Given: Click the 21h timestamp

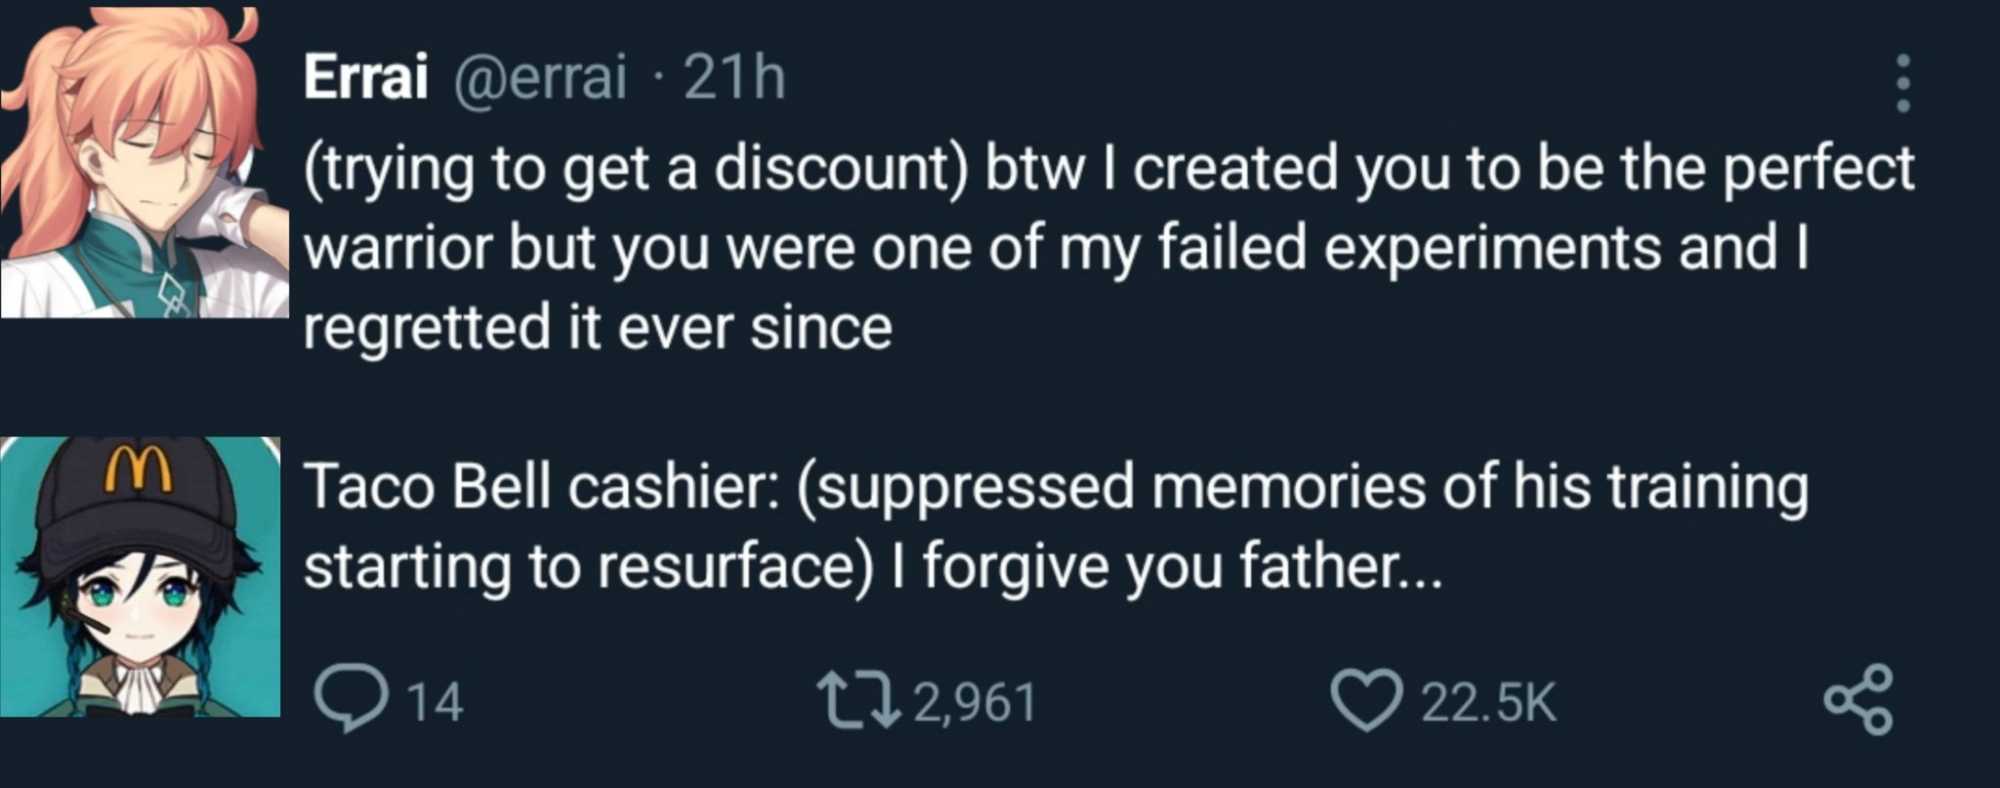Looking at the screenshot, I should coord(735,77).
